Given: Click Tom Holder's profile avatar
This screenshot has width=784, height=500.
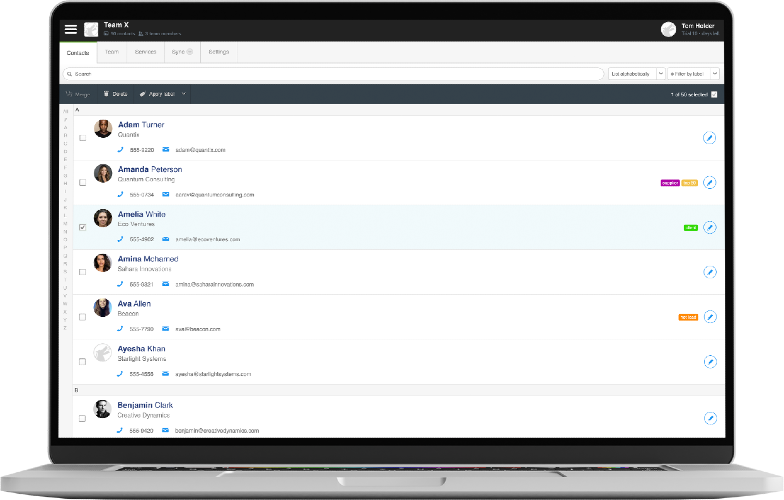Looking at the screenshot, I should tap(668, 30).
